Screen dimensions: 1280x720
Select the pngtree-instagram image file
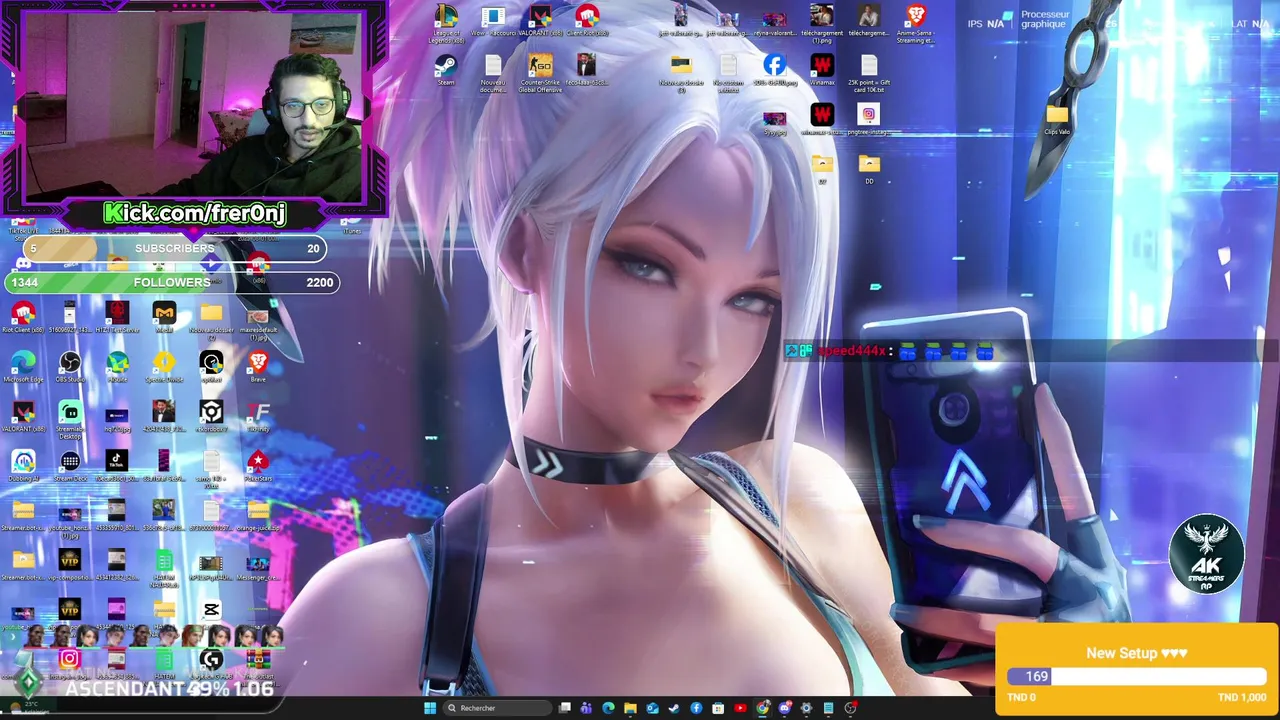tap(869, 119)
